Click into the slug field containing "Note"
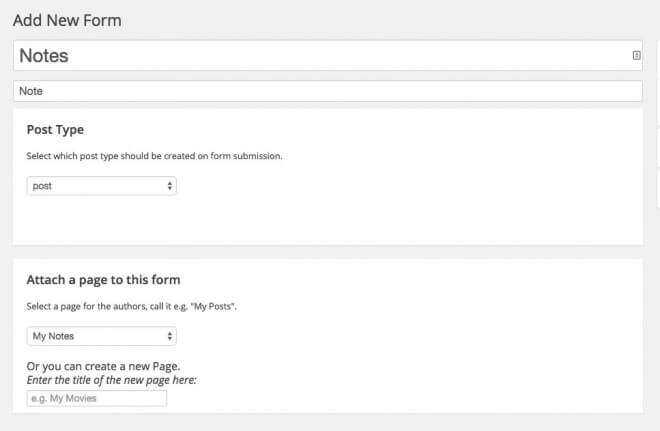Viewport: 660px width, 431px height. [300, 91]
